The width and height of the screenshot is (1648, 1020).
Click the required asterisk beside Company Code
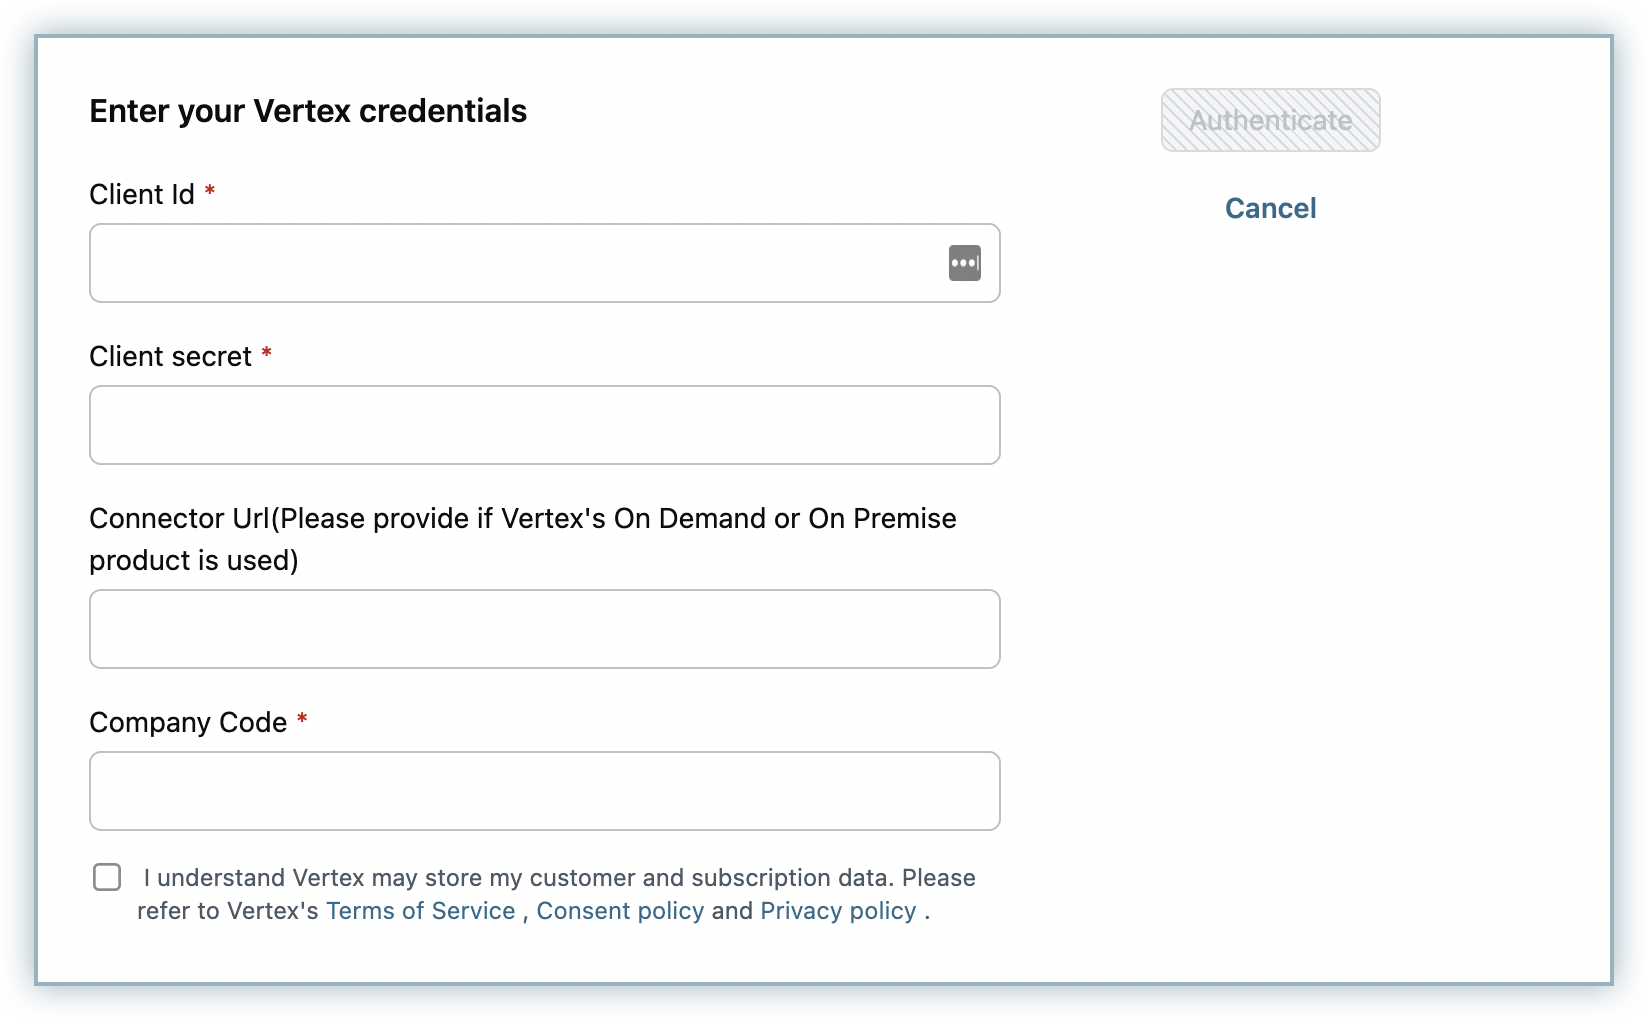(x=302, y=719)
